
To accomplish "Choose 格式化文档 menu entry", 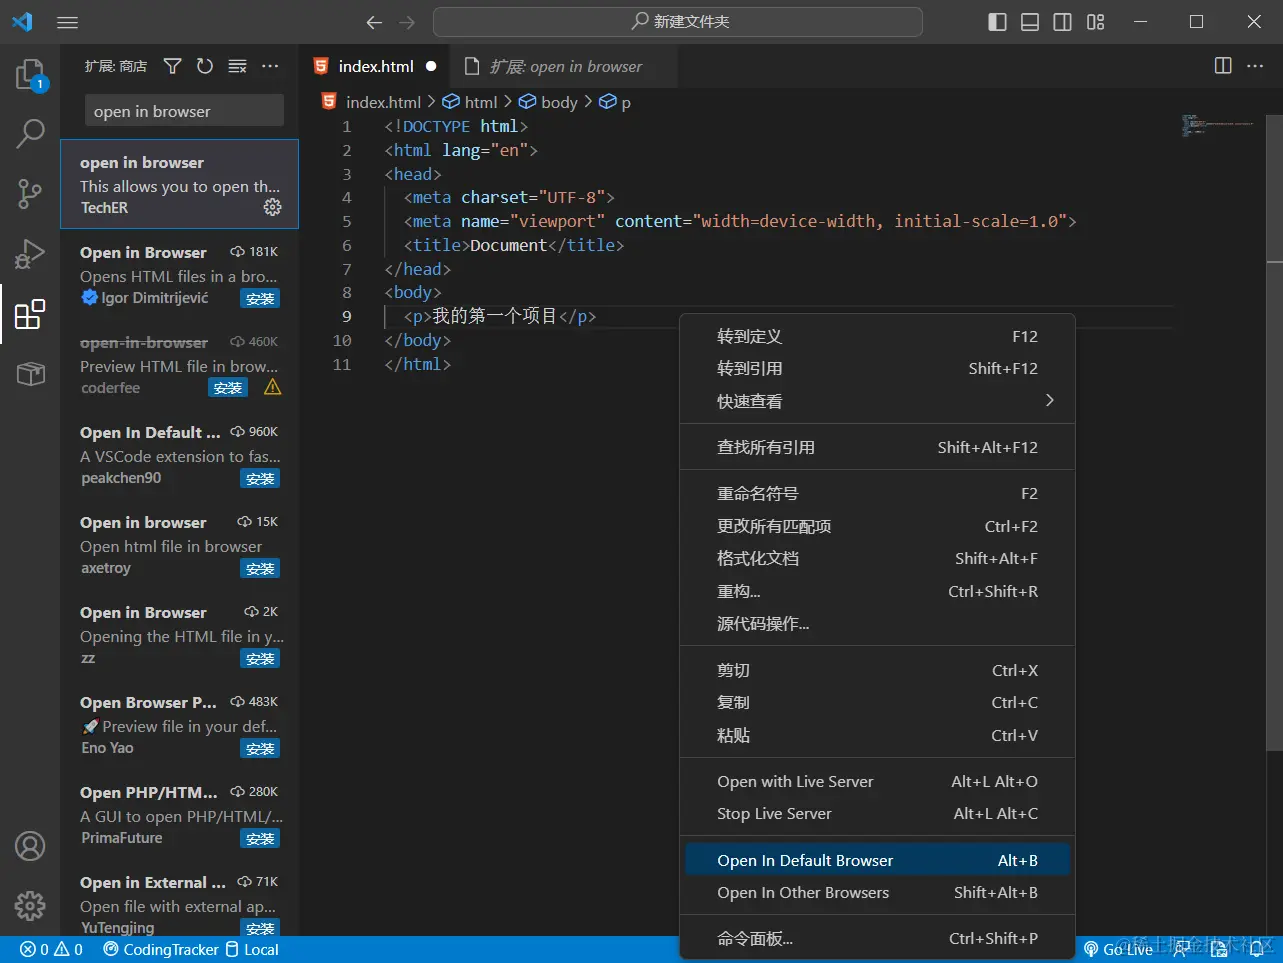I will (x=877, y=558).
